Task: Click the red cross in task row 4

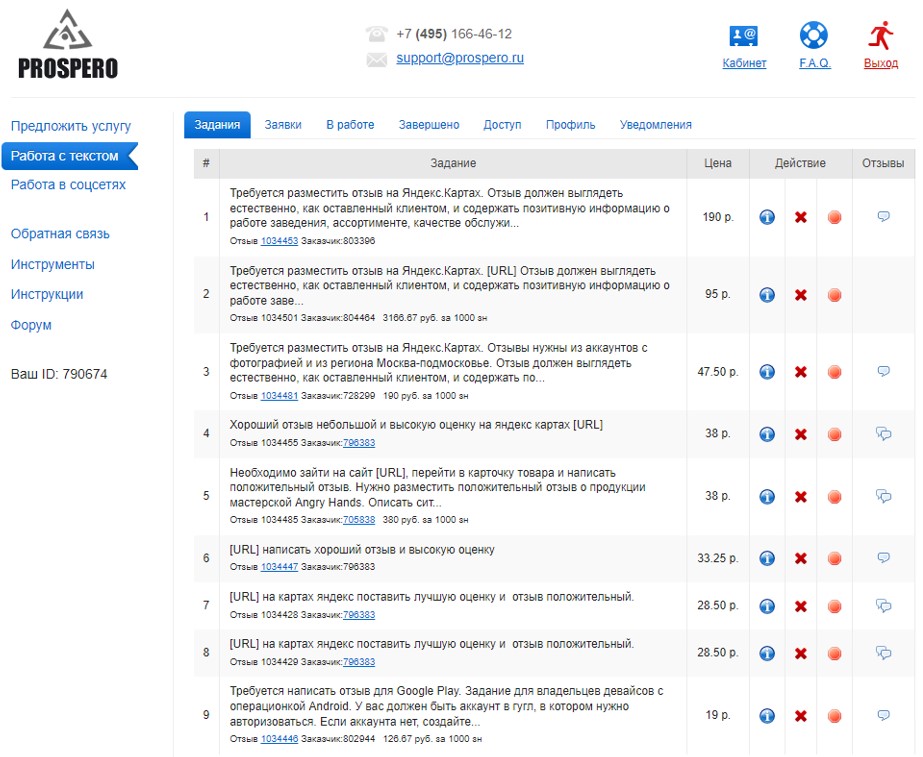Action: (x=801, y=434)
